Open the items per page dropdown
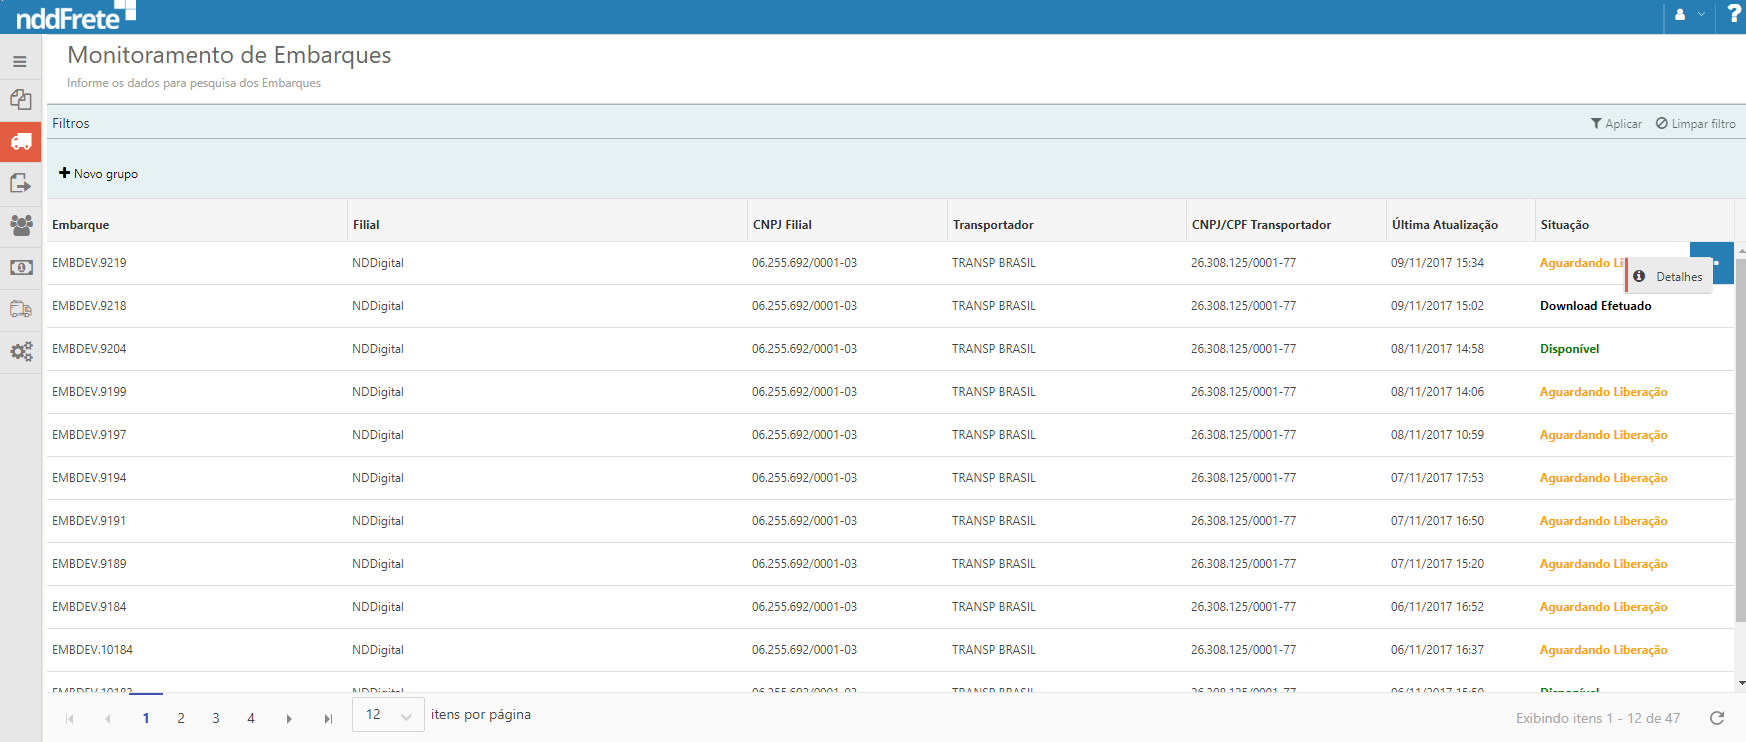This screenshot has height=742, width=1746. (x=388, y=715)
